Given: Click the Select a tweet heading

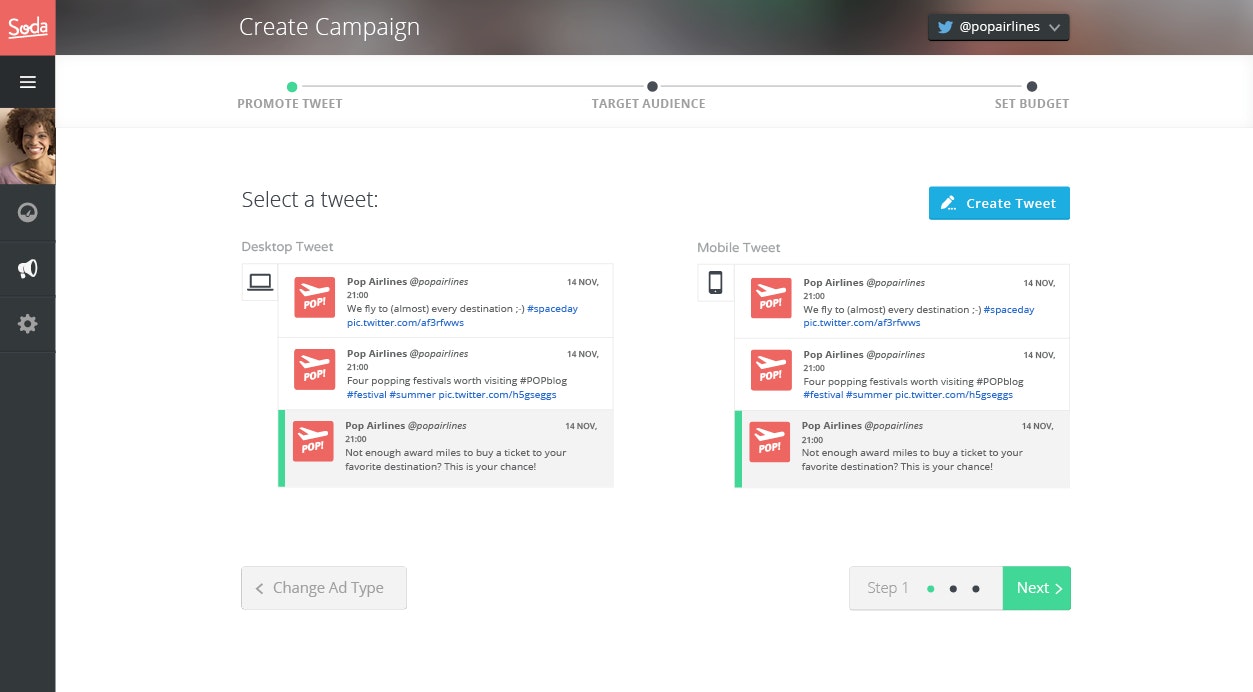Looking at the screenshot, I should tap(310, 199).
